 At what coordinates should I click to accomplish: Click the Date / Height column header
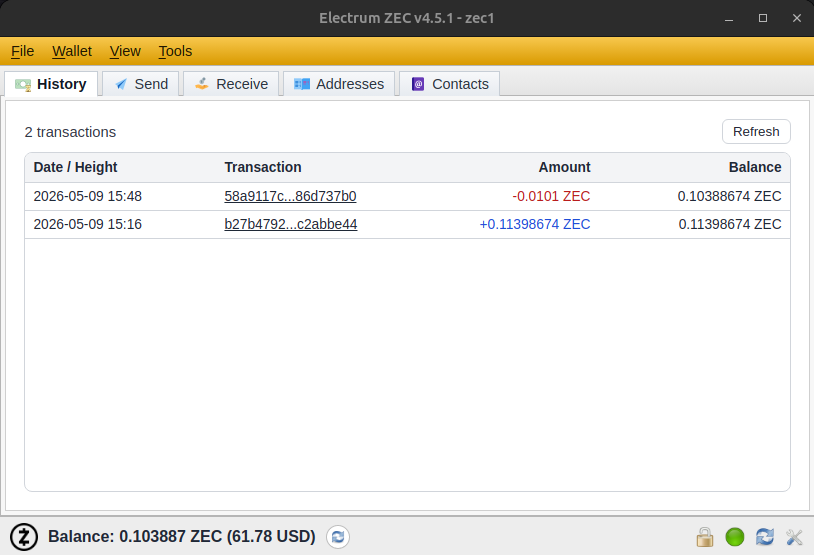[x=75, y=167]
